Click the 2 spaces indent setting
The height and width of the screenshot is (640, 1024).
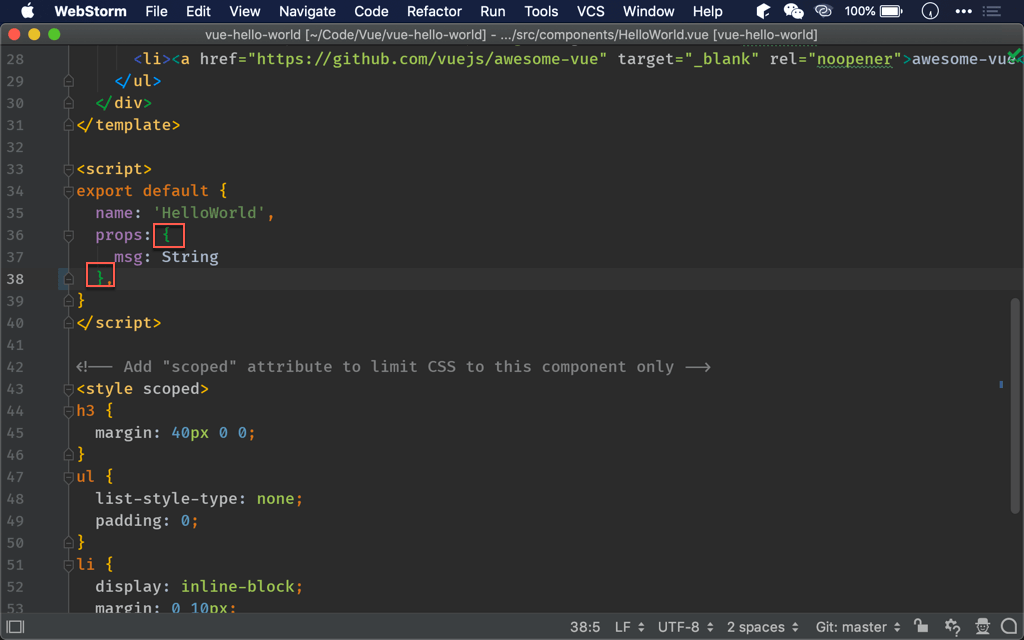762,627
